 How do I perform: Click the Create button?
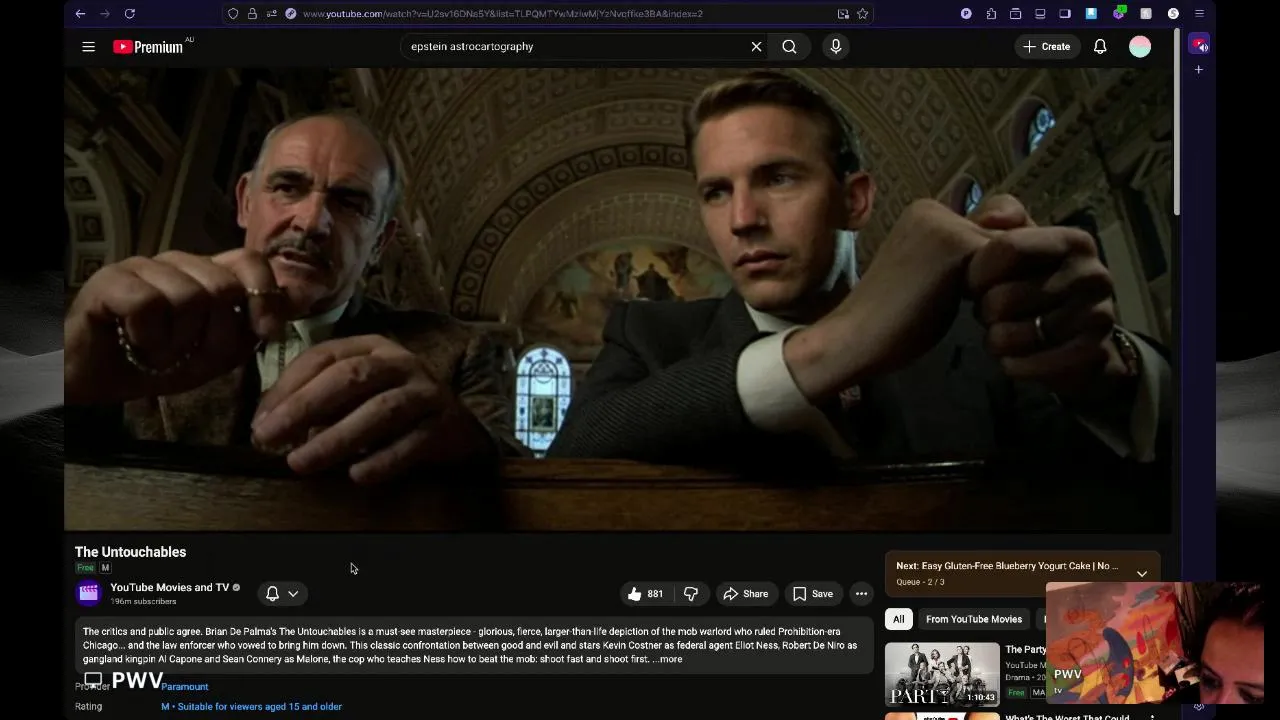click(x=1047, y=46)
